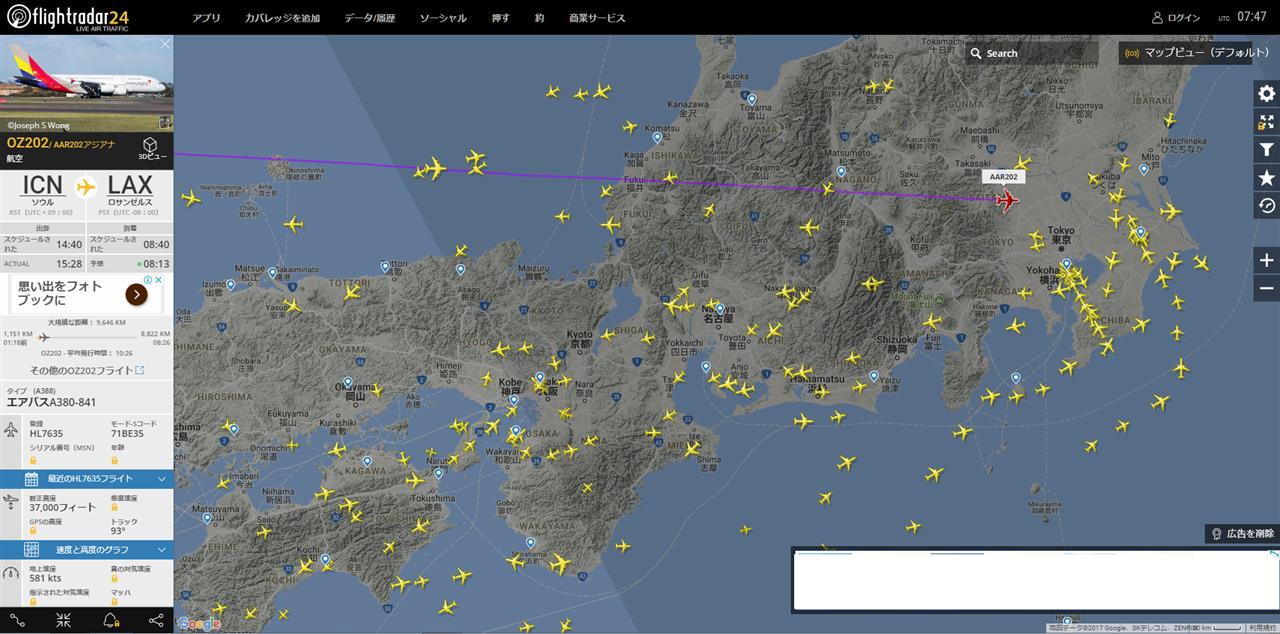This screenshot has height=634, width=1280.
Task: Click the 広告を削除 remove ads button
Action: (1241, 533)
